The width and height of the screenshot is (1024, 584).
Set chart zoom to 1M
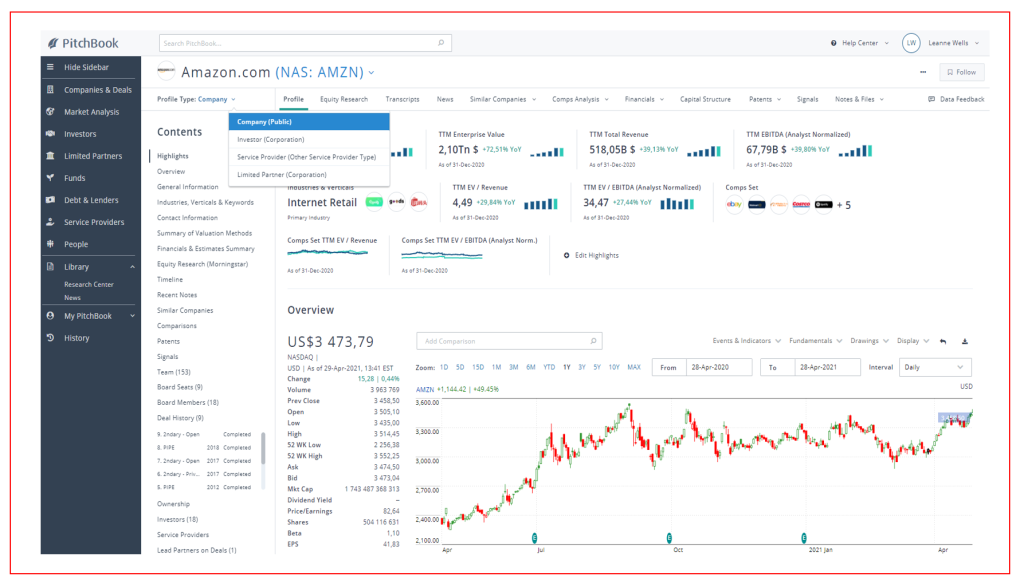496,367
